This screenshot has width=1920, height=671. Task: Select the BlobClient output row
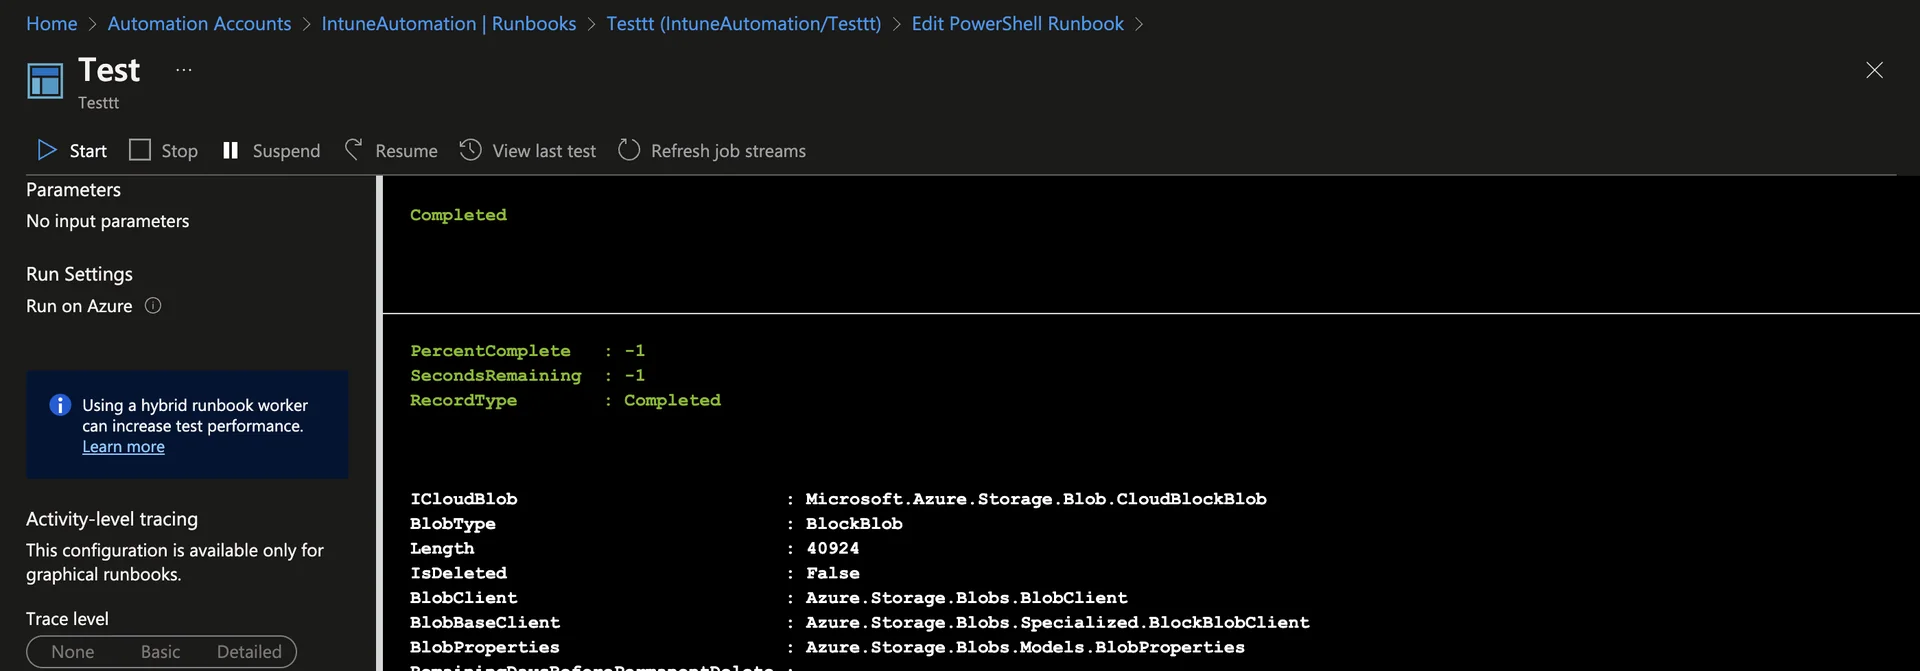(768, 598)
